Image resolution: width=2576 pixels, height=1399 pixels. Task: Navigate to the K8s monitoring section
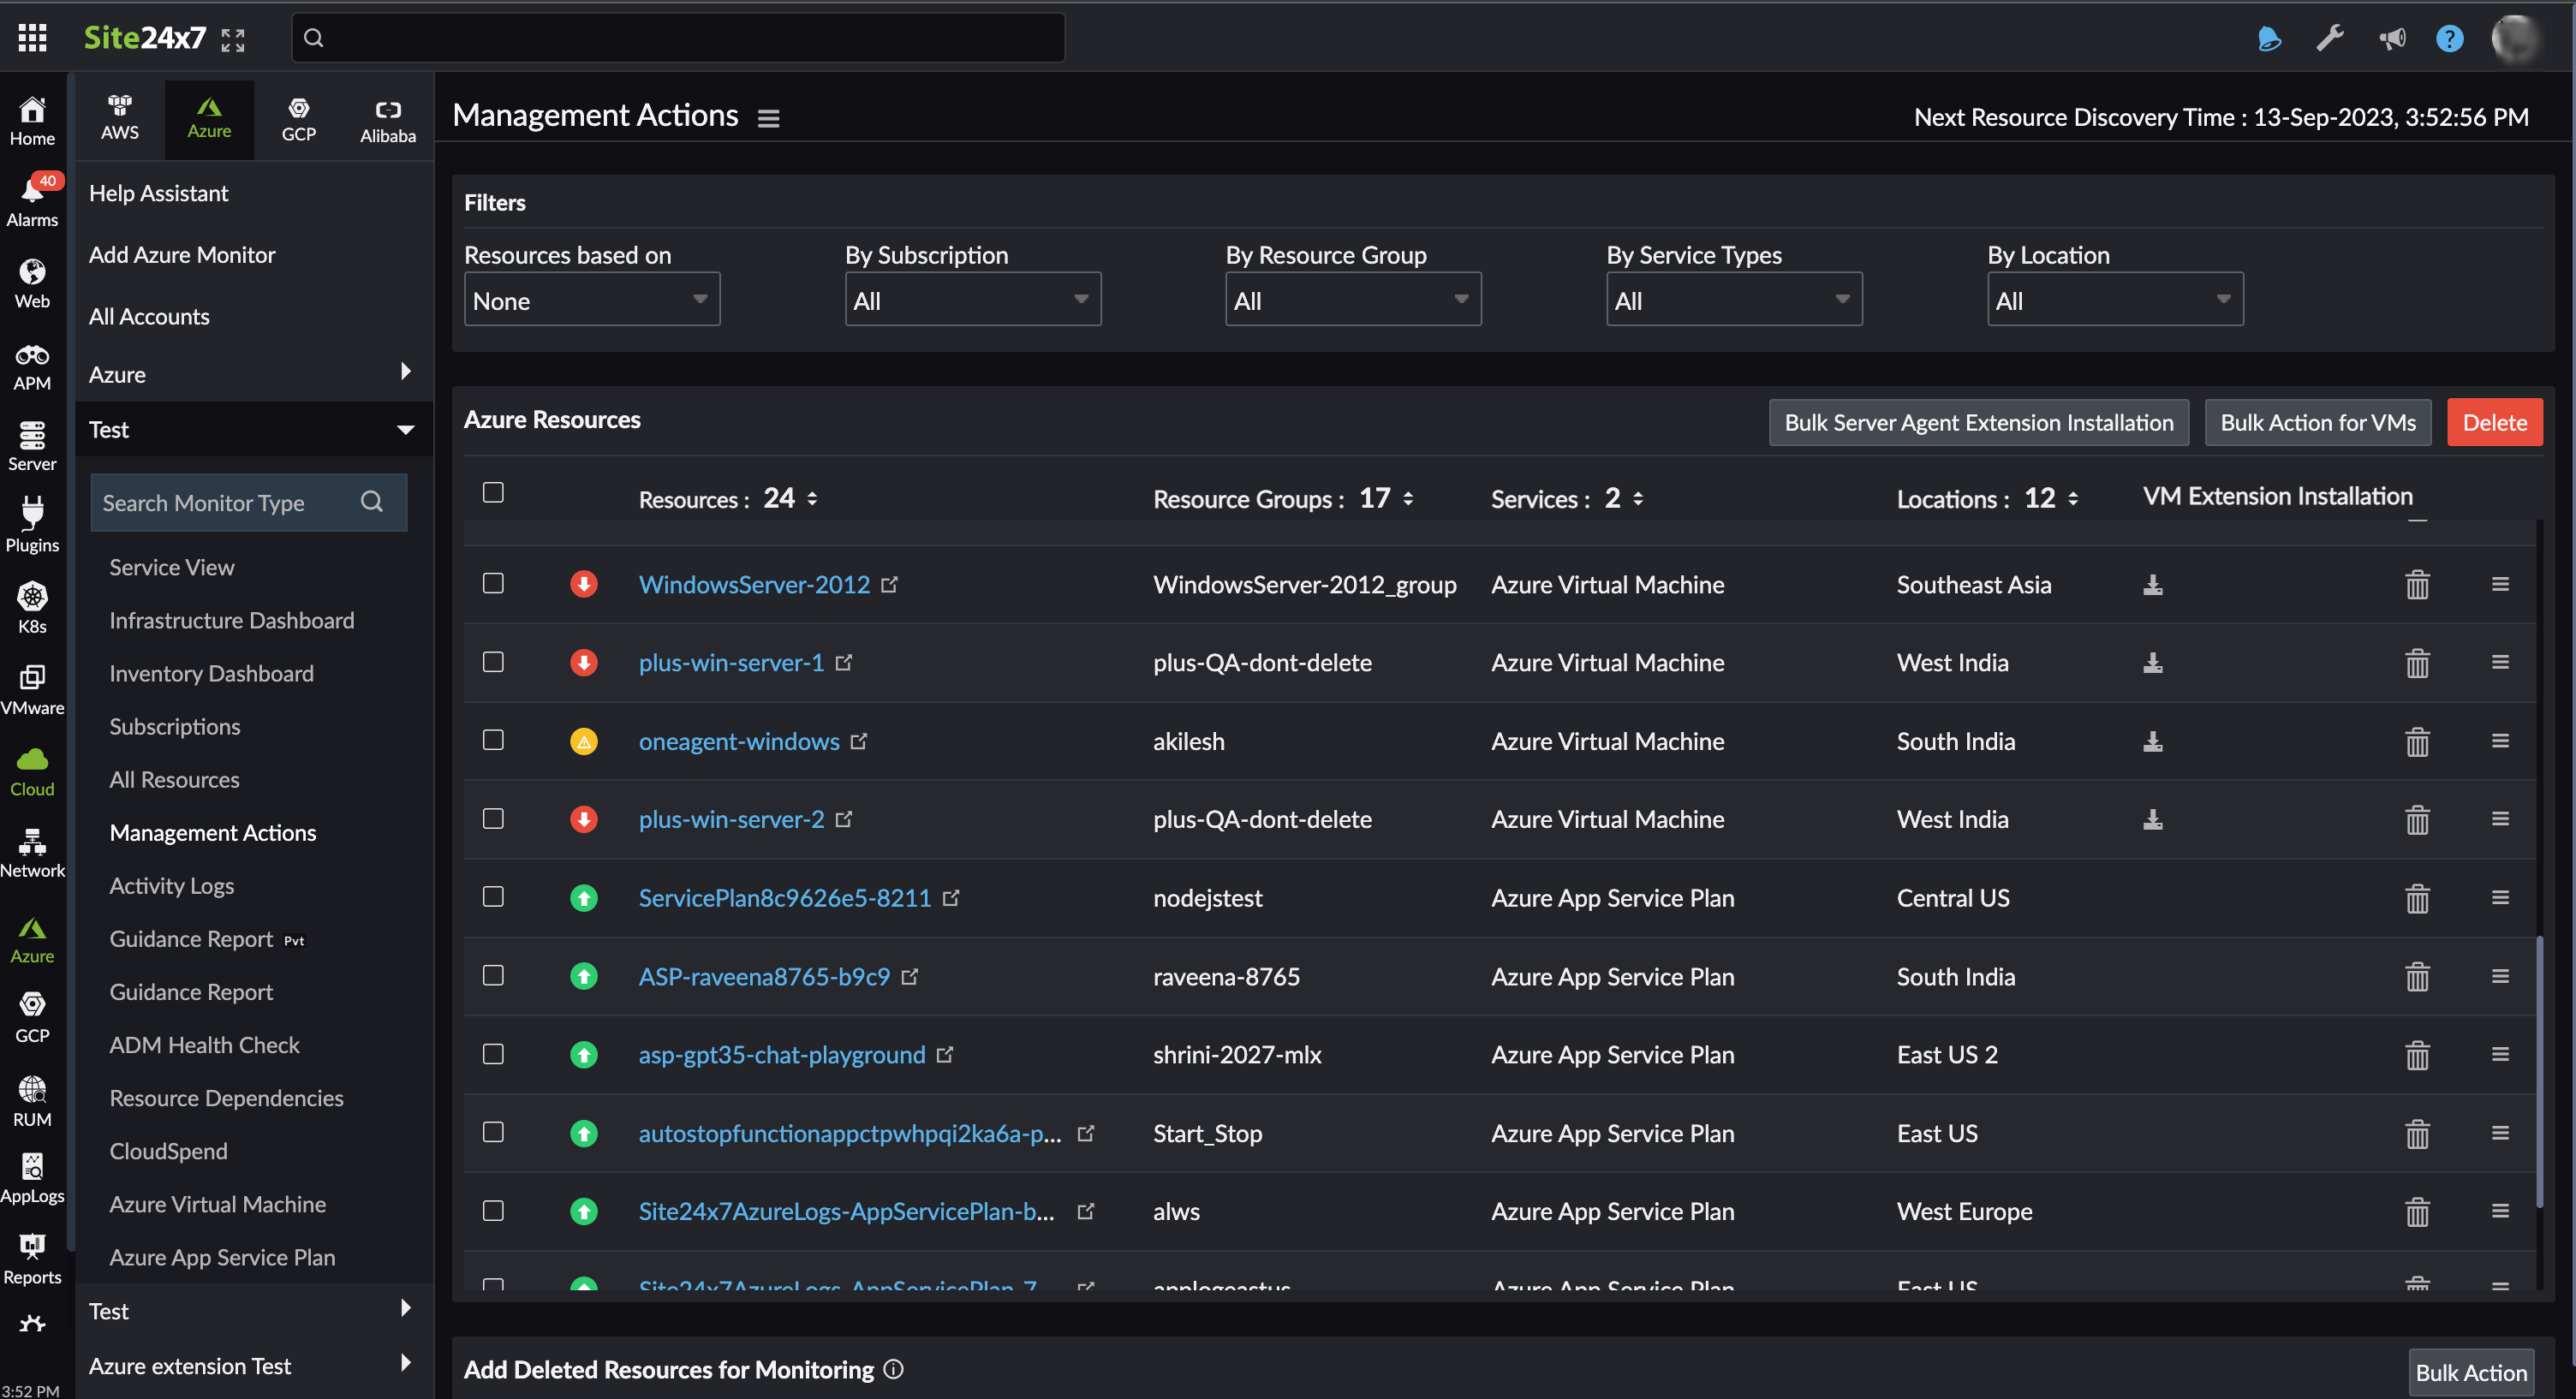[32, 608]
